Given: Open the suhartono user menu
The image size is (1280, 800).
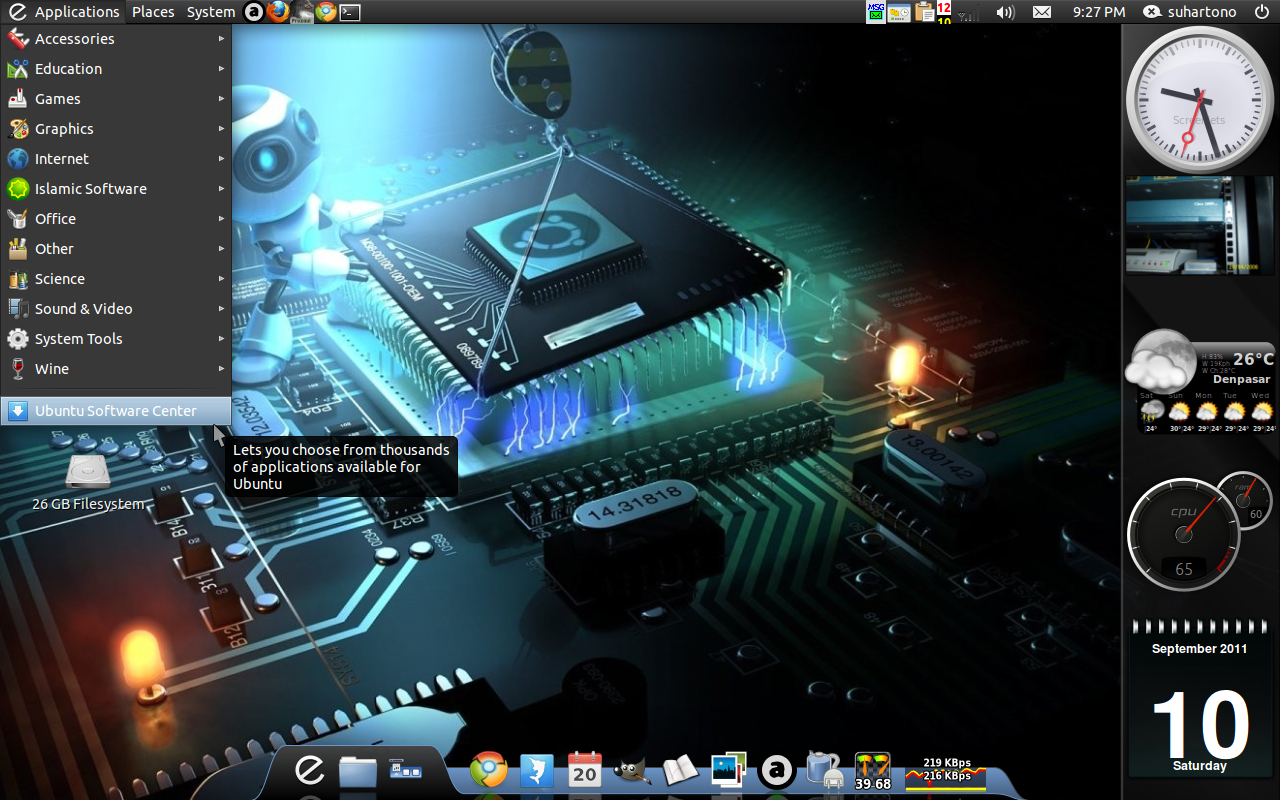Looking at the screenshot, I should (1190, 12).
